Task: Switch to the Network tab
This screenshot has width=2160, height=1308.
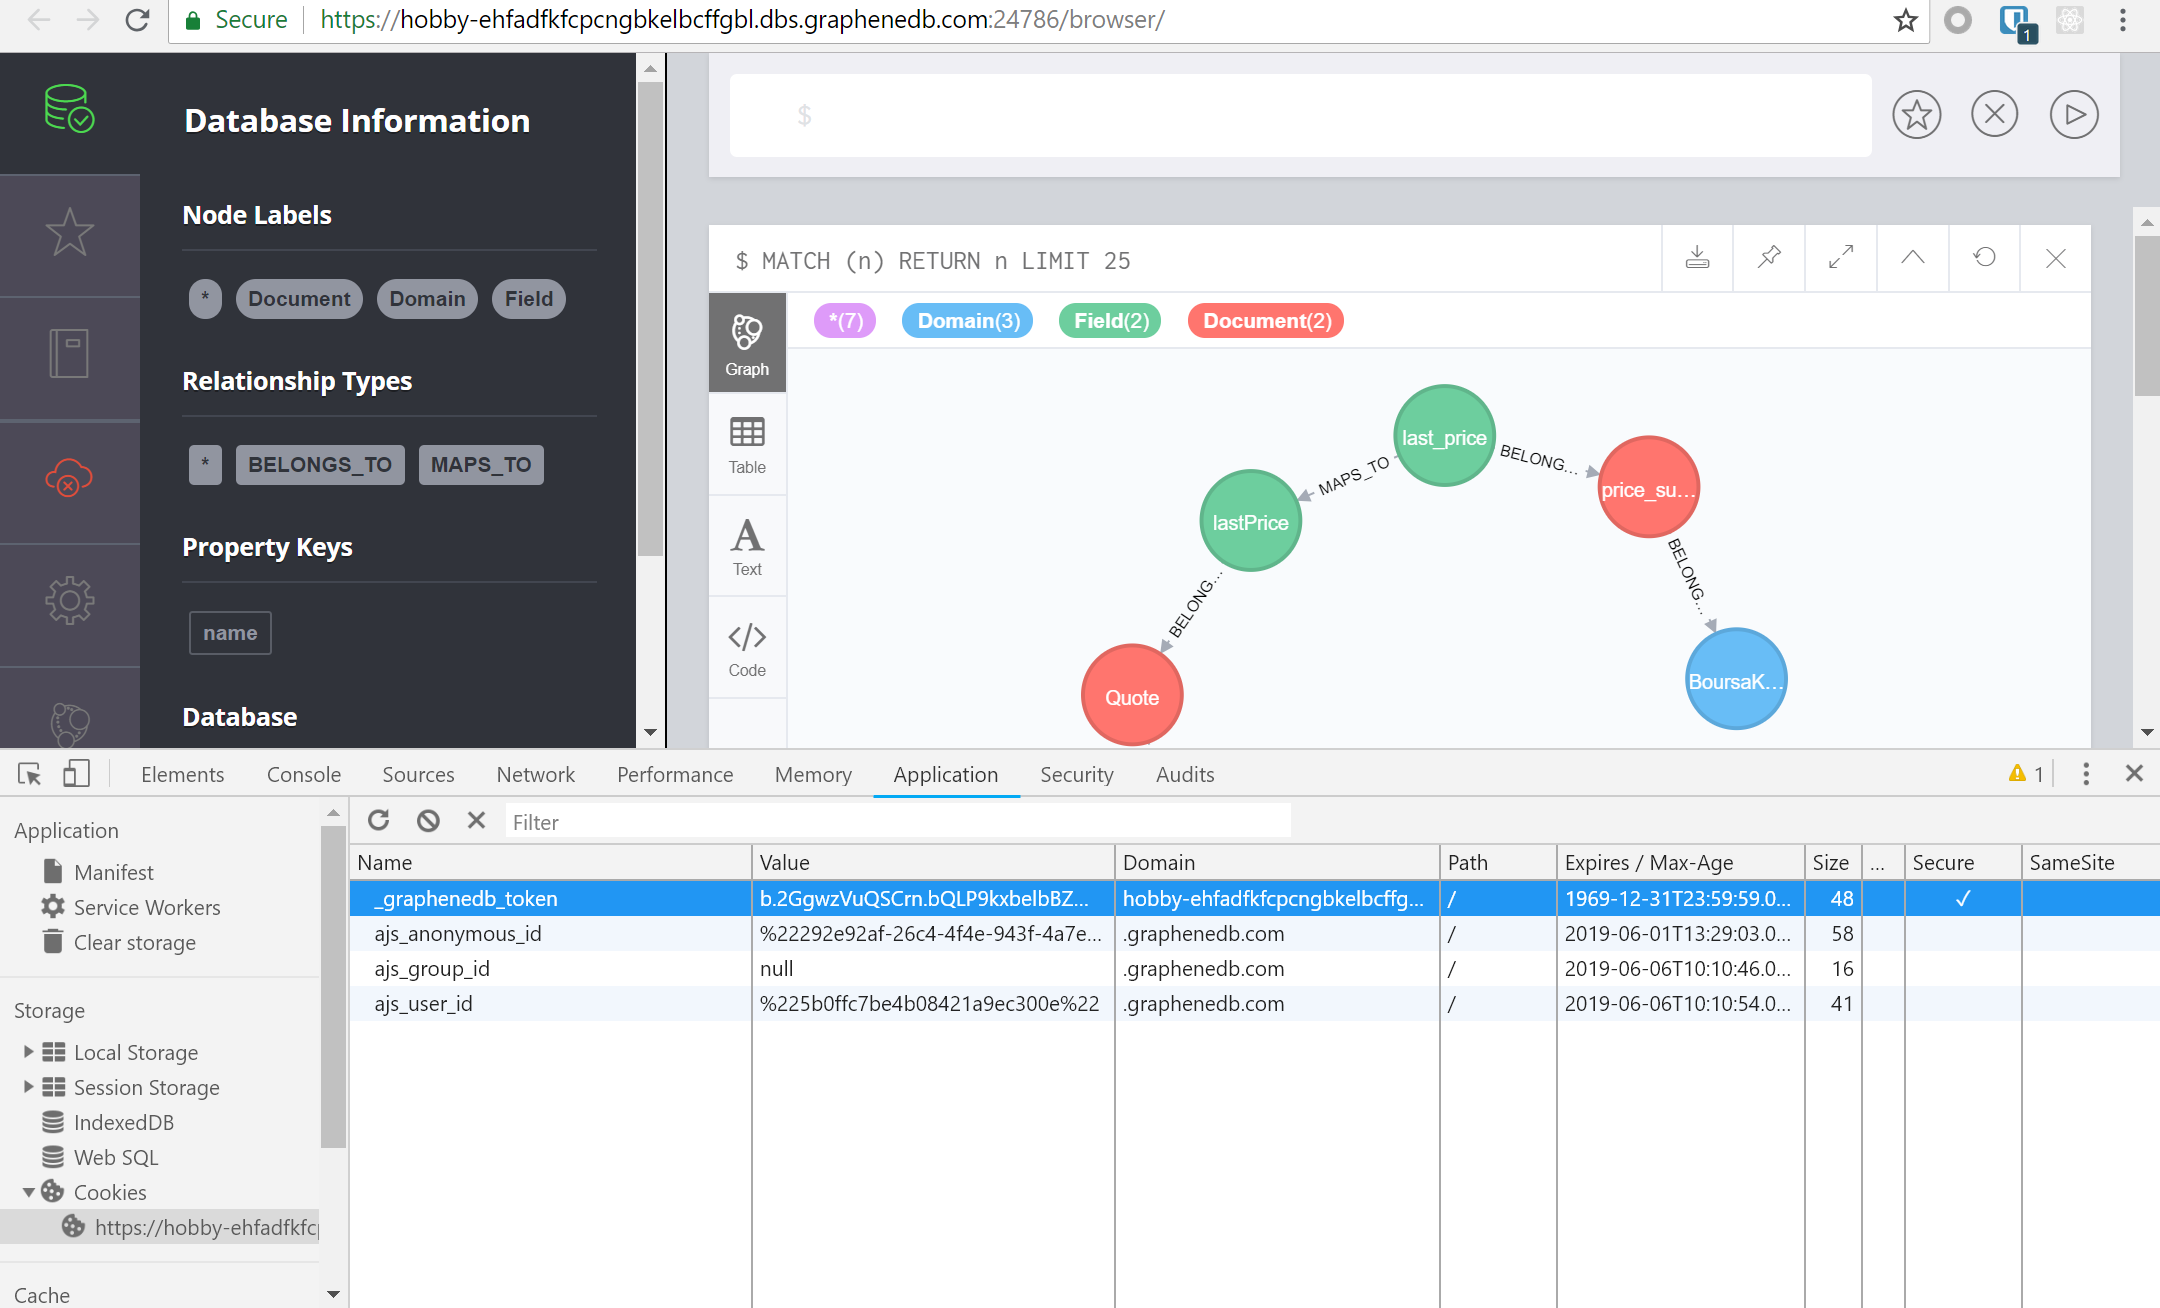Action: (535, 774)
